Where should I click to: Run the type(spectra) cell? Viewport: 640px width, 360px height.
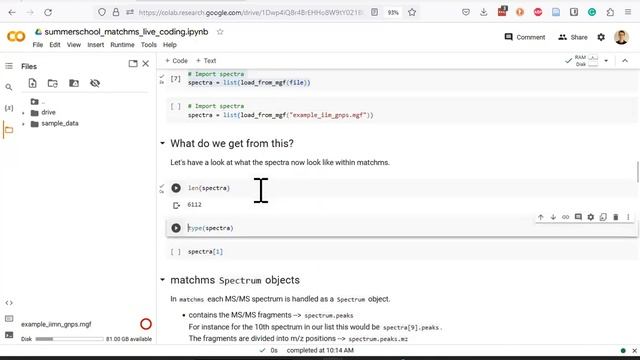coord(176,228)
